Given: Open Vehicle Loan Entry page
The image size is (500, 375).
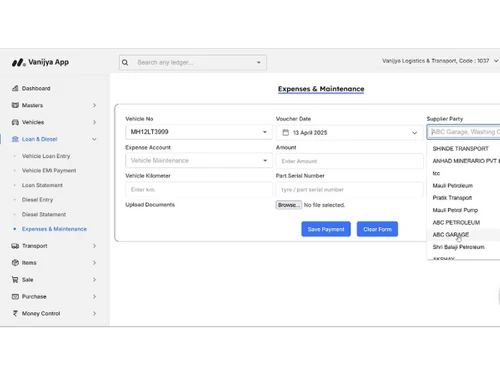Looking at the screenshot, I should point(46,156).
